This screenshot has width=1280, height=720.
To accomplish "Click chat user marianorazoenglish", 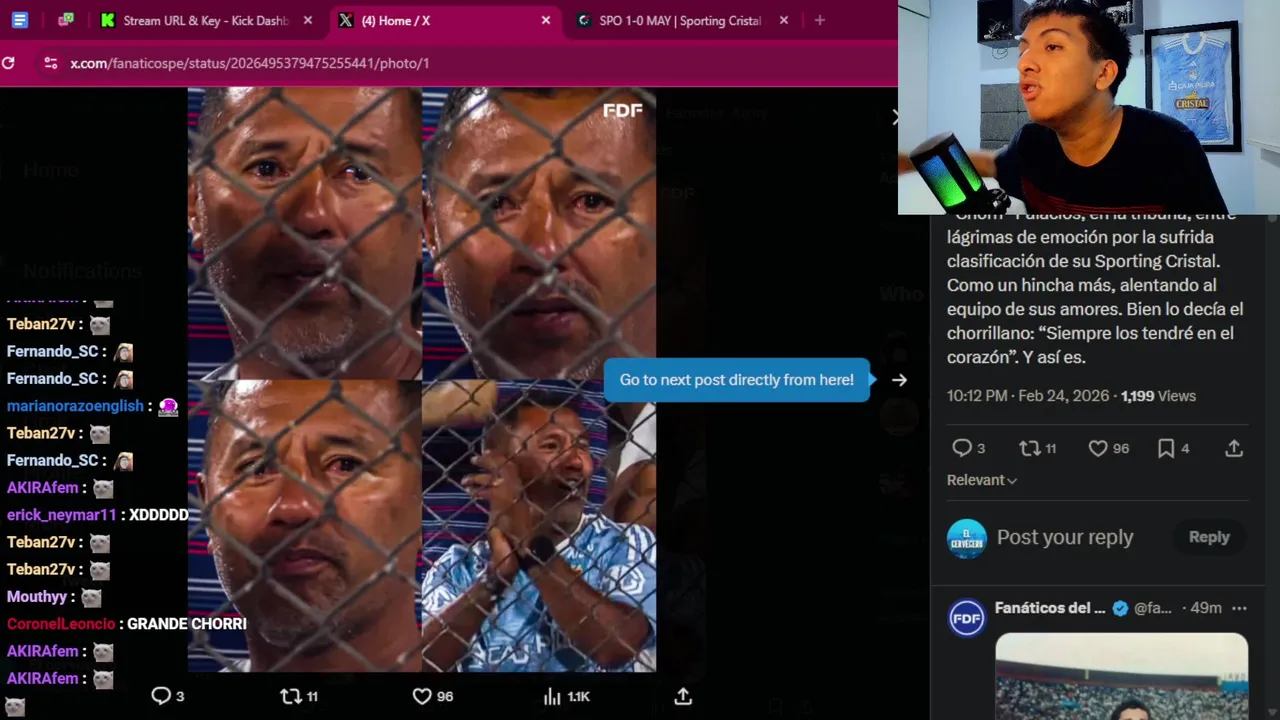I will 75,406.
